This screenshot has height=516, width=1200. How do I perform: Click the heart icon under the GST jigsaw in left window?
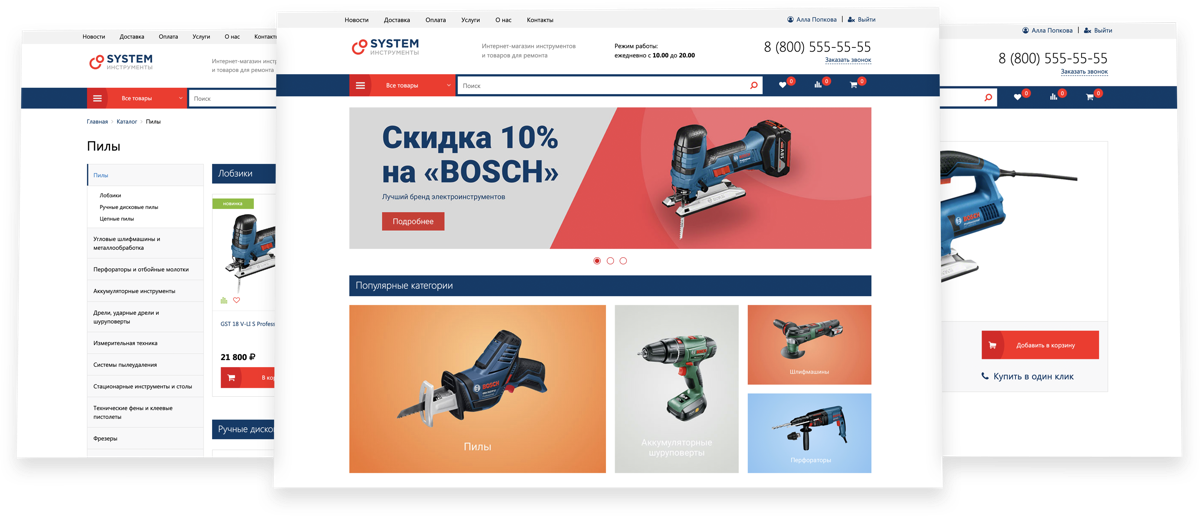(x=237, y=300)
